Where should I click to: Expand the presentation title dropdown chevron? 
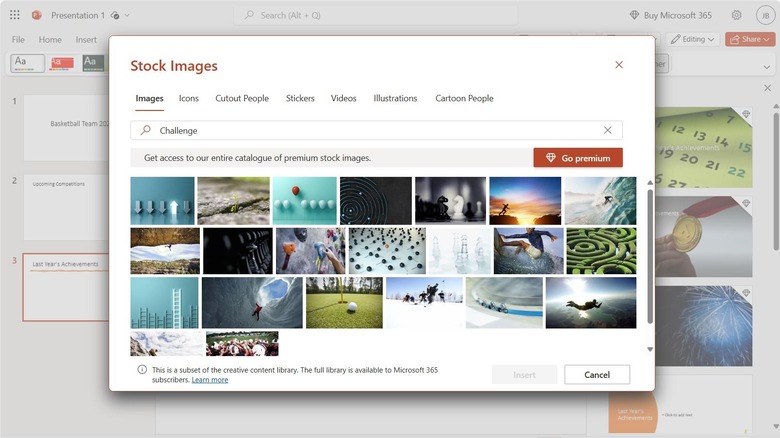[127, 15]
